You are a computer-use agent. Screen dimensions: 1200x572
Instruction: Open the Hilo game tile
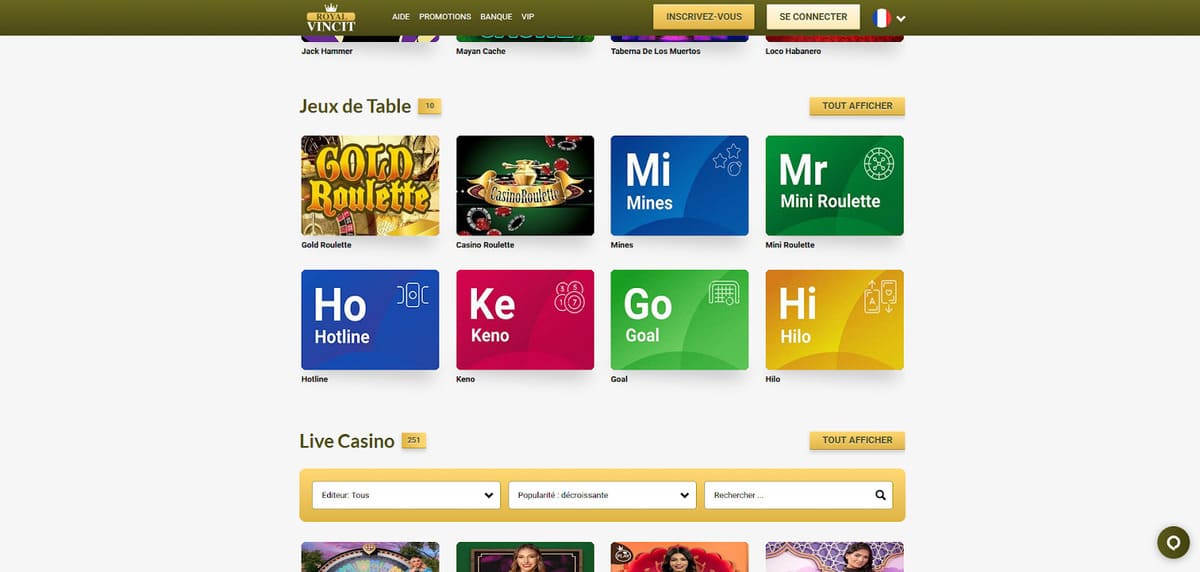pyautogui.click(x=835, y=320)
